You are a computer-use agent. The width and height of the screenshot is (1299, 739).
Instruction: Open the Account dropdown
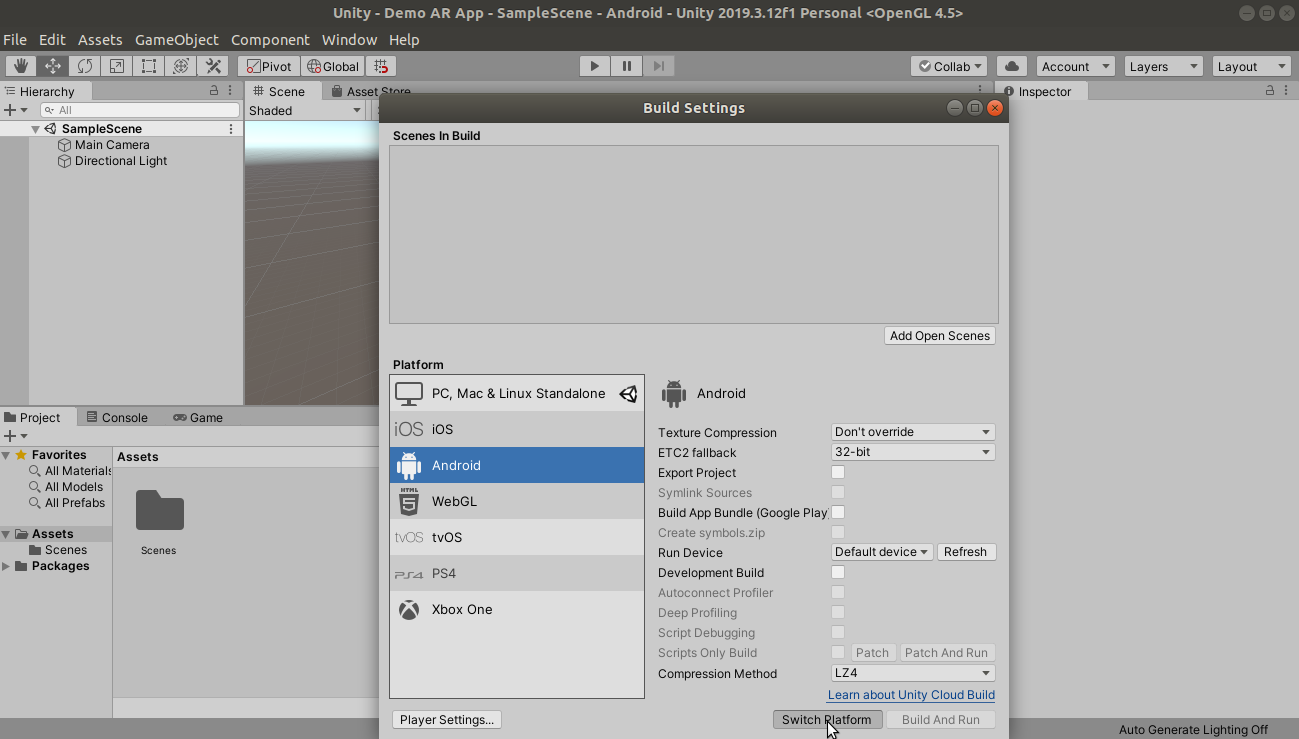pyautogui.click(x=1075, y=66)
